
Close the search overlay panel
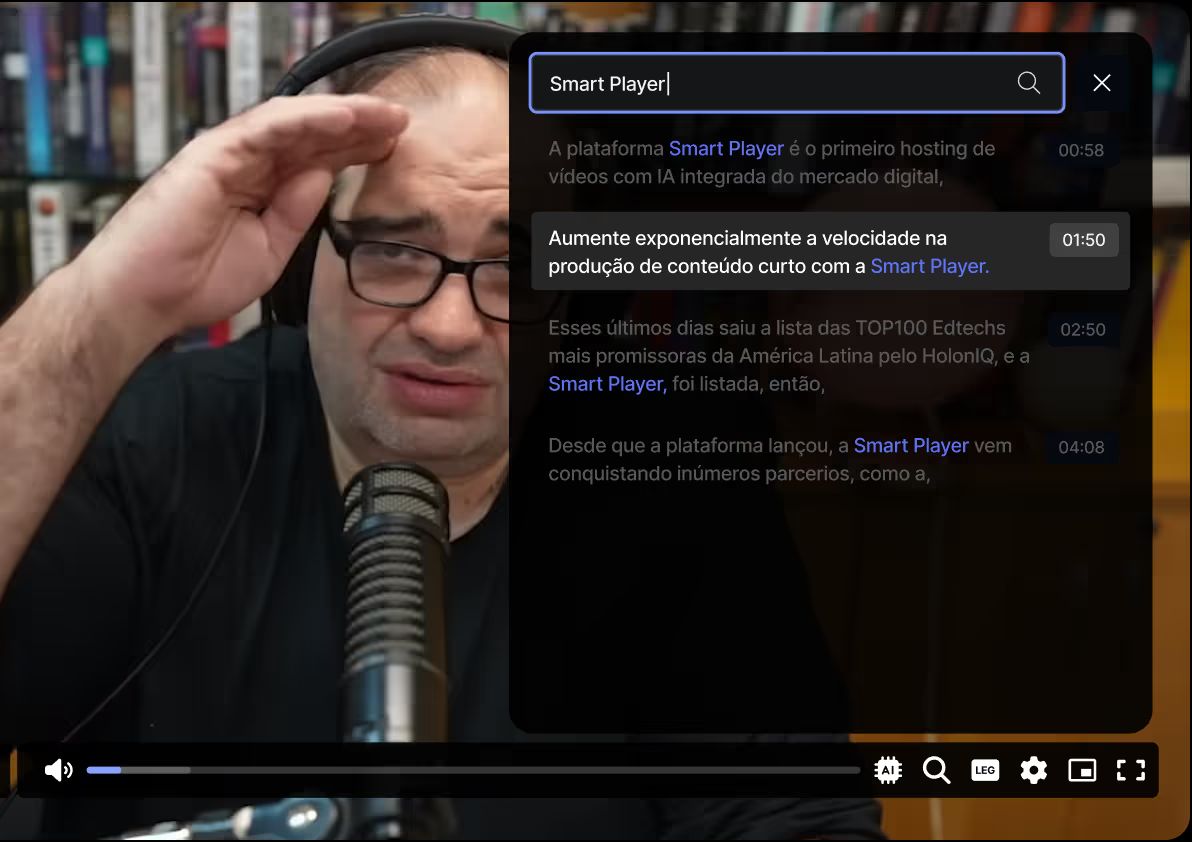[1102, 83]
